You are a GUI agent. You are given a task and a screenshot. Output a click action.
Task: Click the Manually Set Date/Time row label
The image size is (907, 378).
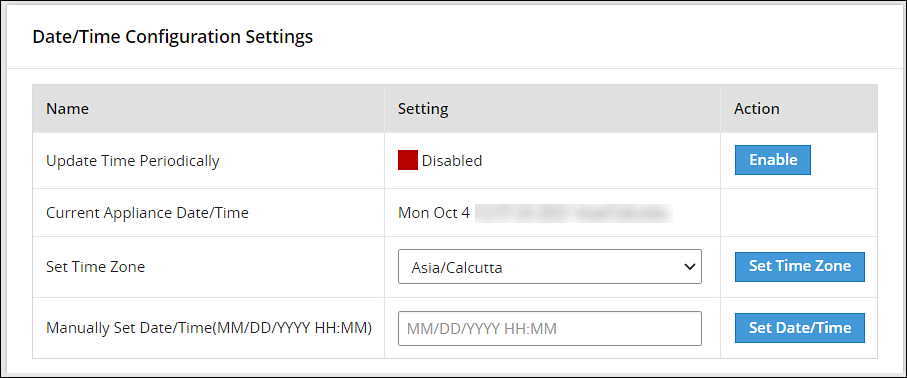click(x=209, y=328)
